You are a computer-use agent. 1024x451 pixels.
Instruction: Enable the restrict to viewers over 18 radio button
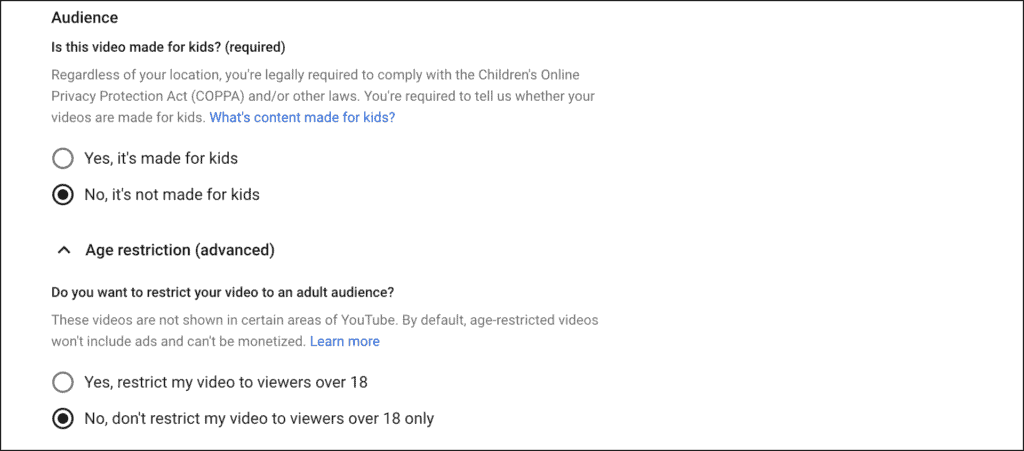coord(63,382)
